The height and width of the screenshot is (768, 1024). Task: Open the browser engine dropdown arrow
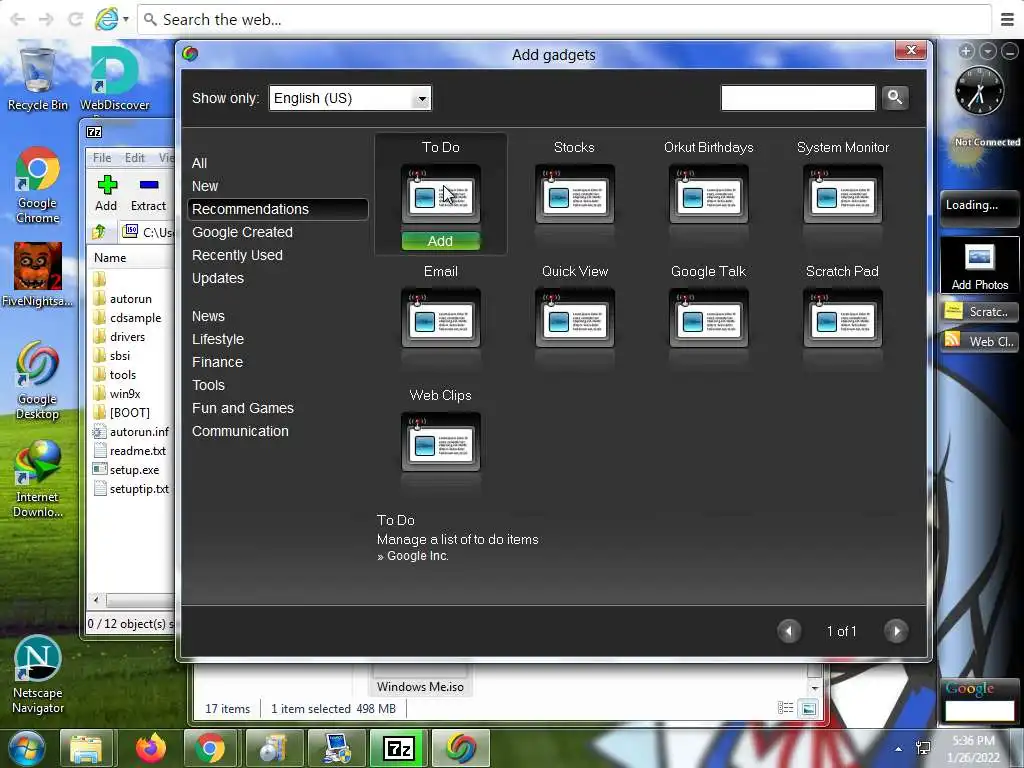[125, 20]
